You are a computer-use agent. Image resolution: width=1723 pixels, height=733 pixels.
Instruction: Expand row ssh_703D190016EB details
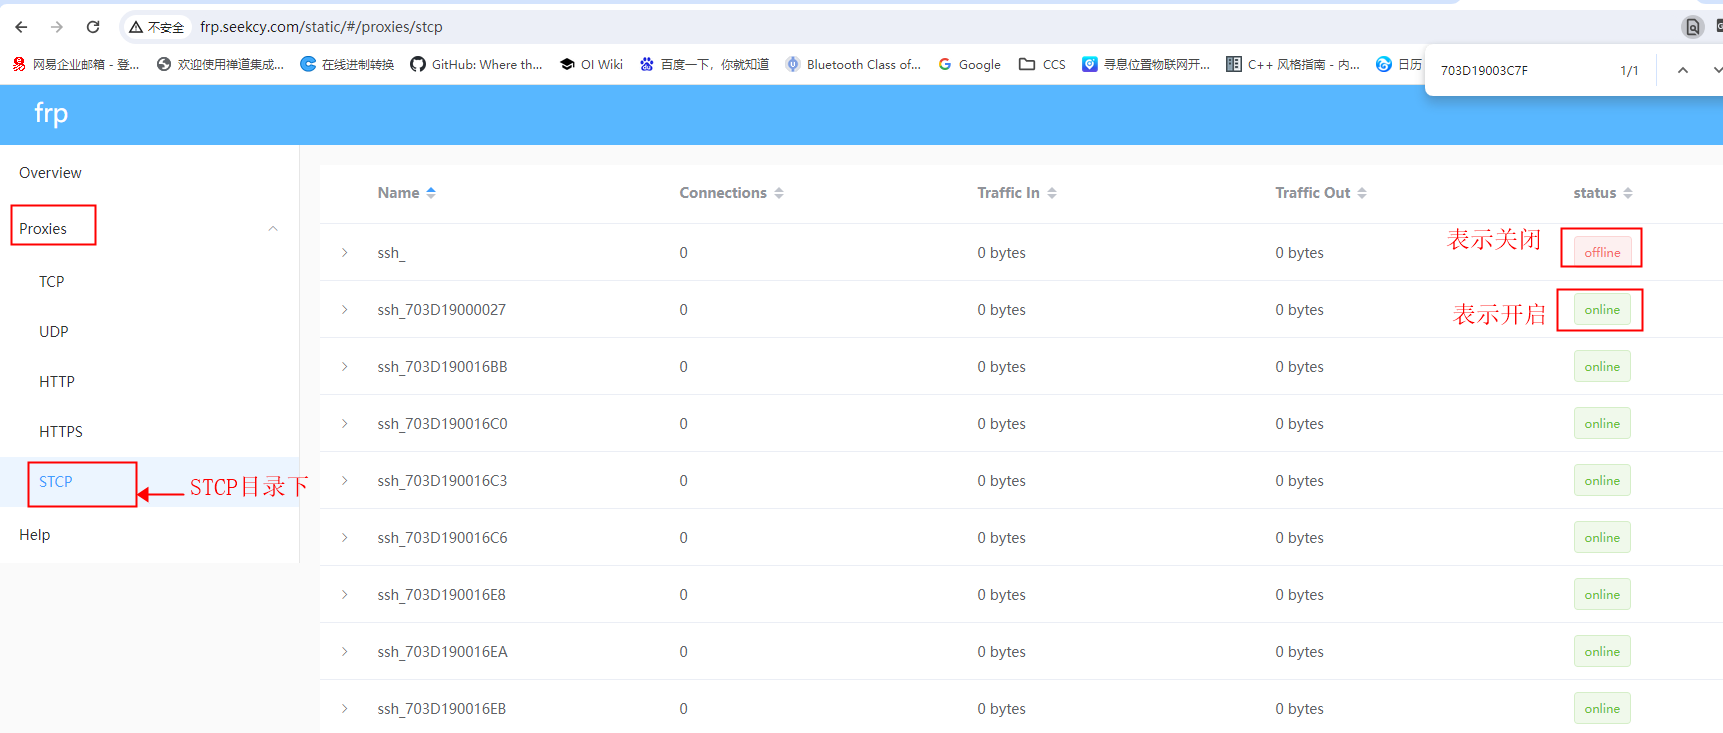[x=345, y=708]
